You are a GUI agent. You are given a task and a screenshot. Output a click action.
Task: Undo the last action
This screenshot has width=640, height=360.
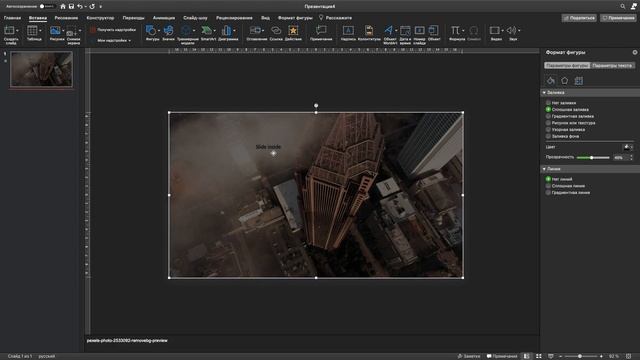click(80, 7)
